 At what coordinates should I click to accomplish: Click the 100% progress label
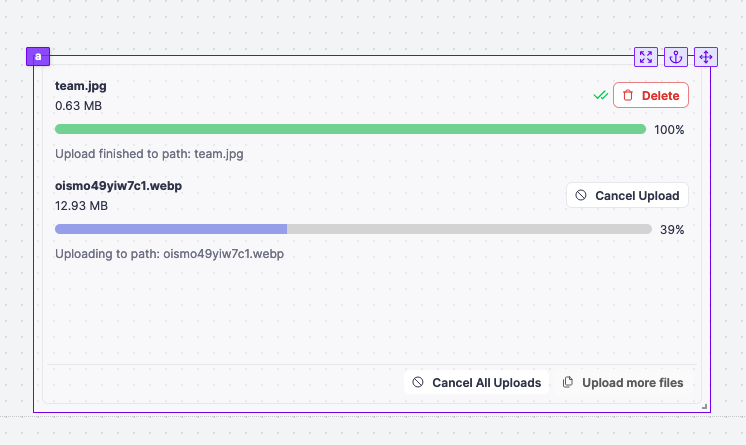pos(669,130)
